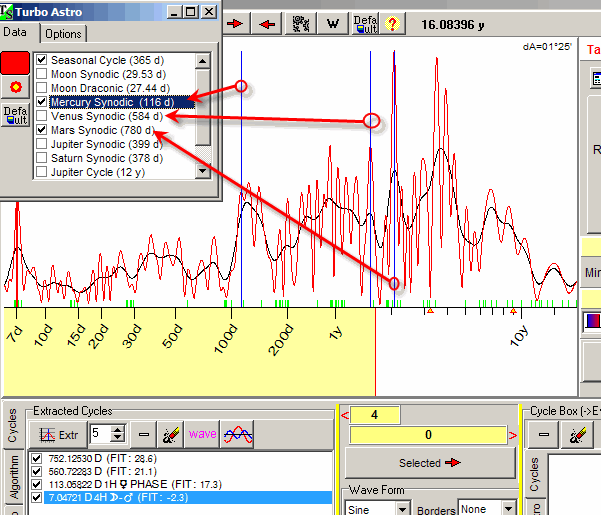Click the dA=01°25' label on chart
Screen dimensions: 601x515
(547, 47)
